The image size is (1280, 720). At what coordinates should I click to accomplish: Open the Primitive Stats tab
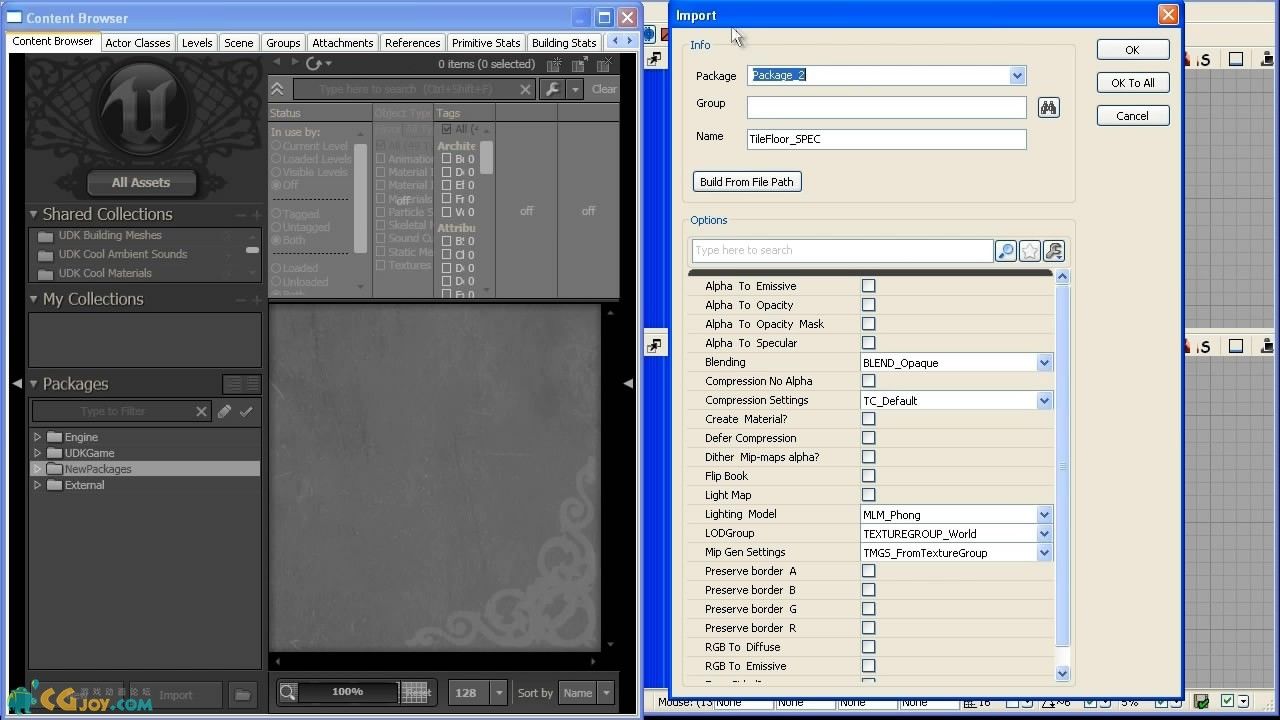[x=486, y=43]
